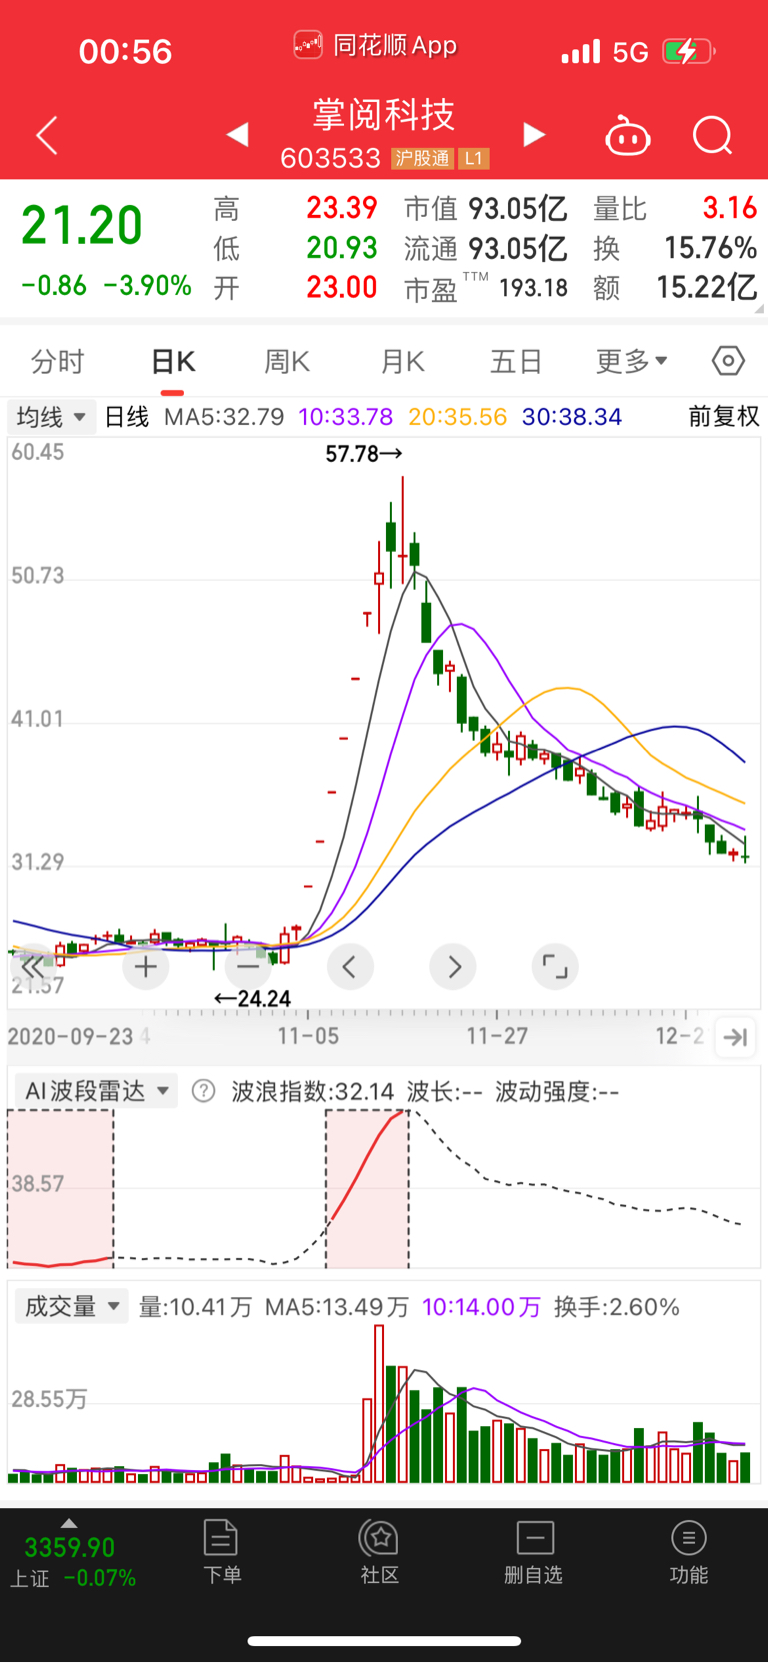The width and height of the screenshot is (768, 1663).
Task: Tap the 波浪指数:32.14 label
Action: point(313,1091)
